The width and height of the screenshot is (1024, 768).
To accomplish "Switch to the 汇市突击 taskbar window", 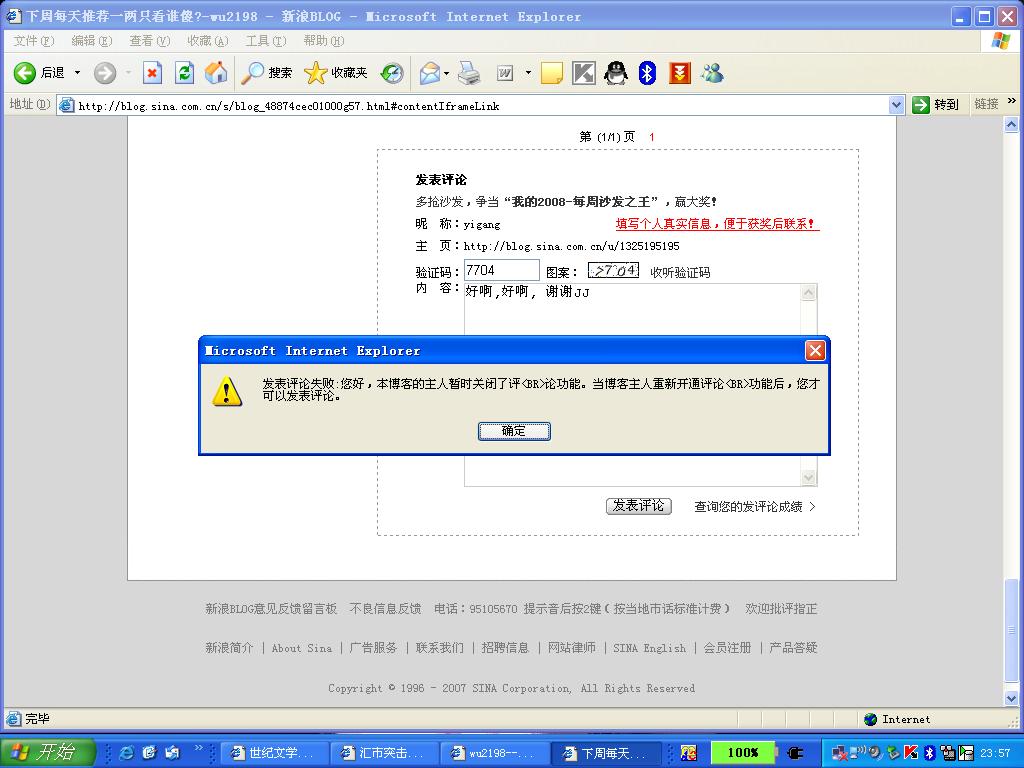I will point(384,753).
